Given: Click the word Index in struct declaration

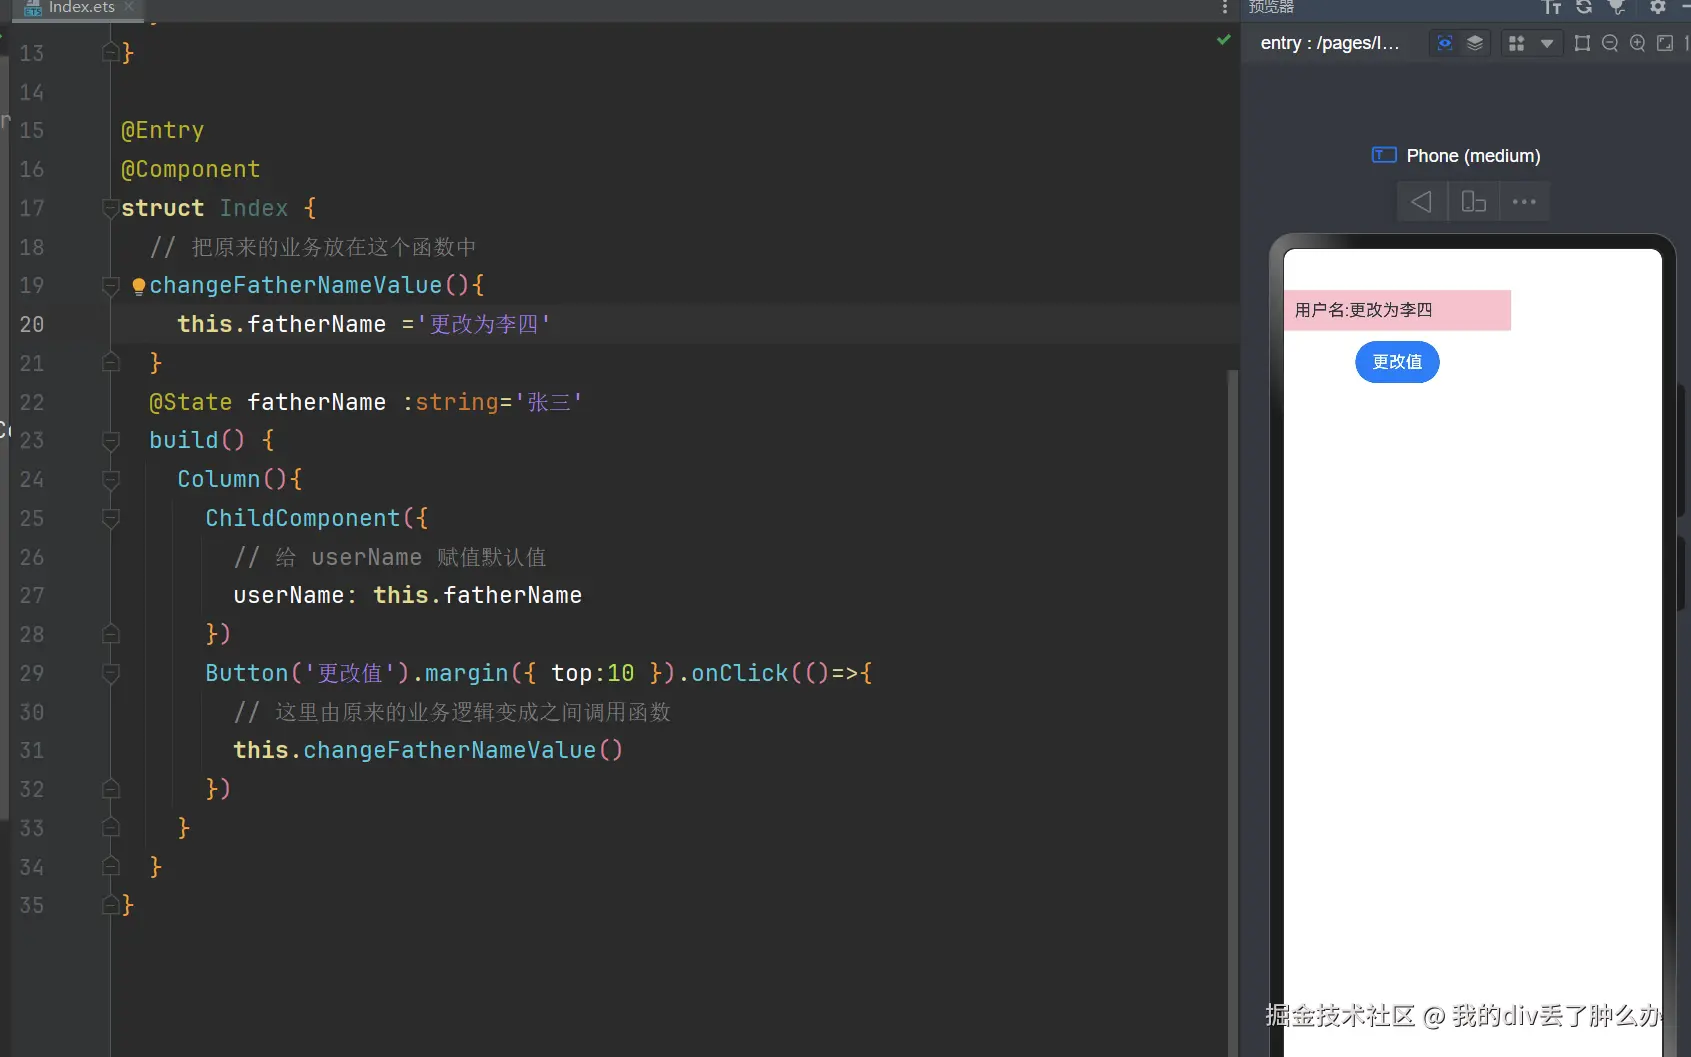Looking at the screenshot, I should (x=254, y=208).
